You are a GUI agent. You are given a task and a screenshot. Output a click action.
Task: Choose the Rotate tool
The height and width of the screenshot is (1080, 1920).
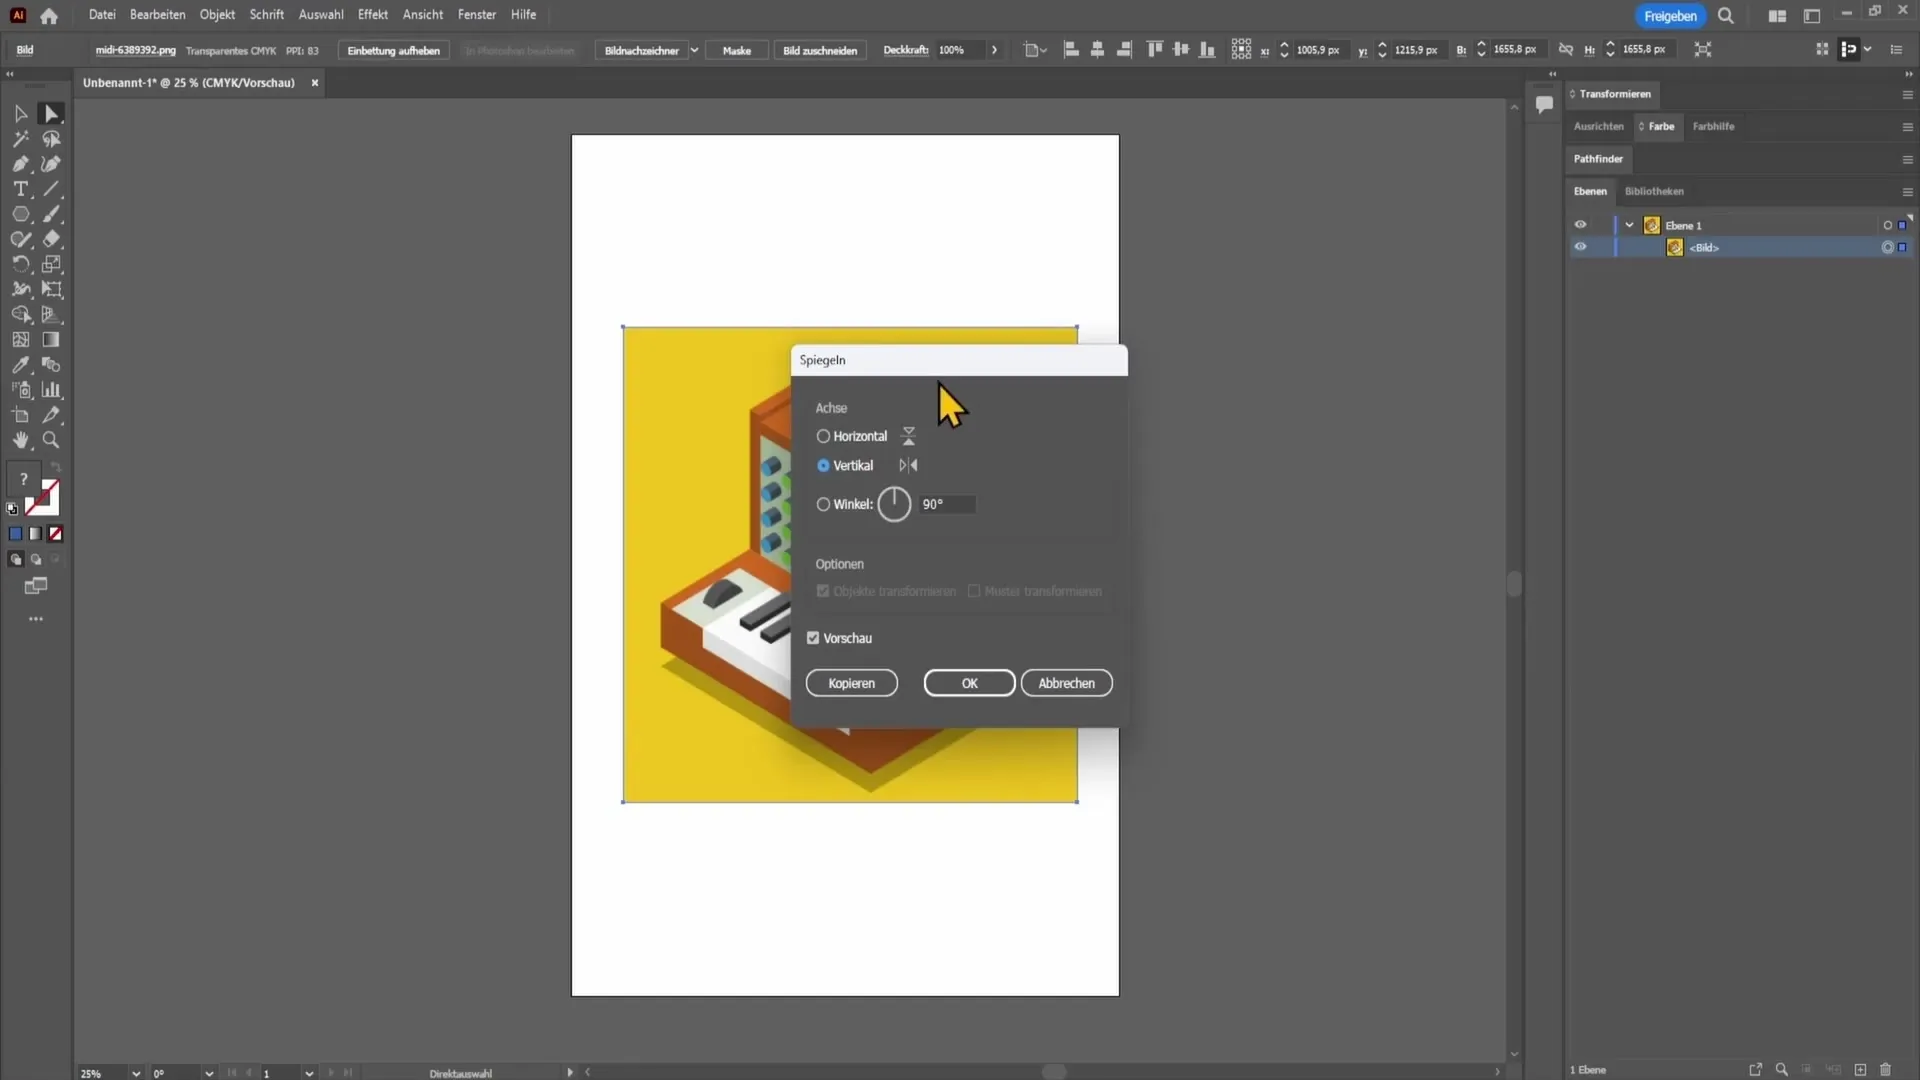[x=20, y=264]
